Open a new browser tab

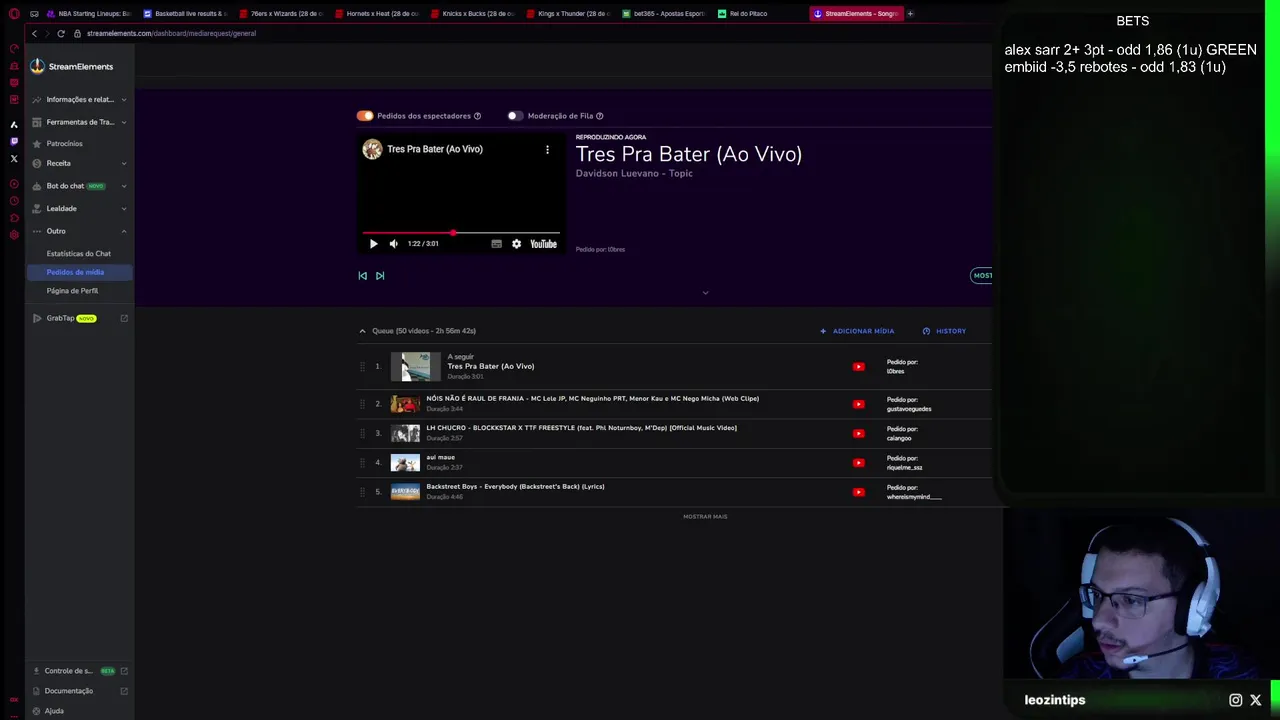click(910, 14)
